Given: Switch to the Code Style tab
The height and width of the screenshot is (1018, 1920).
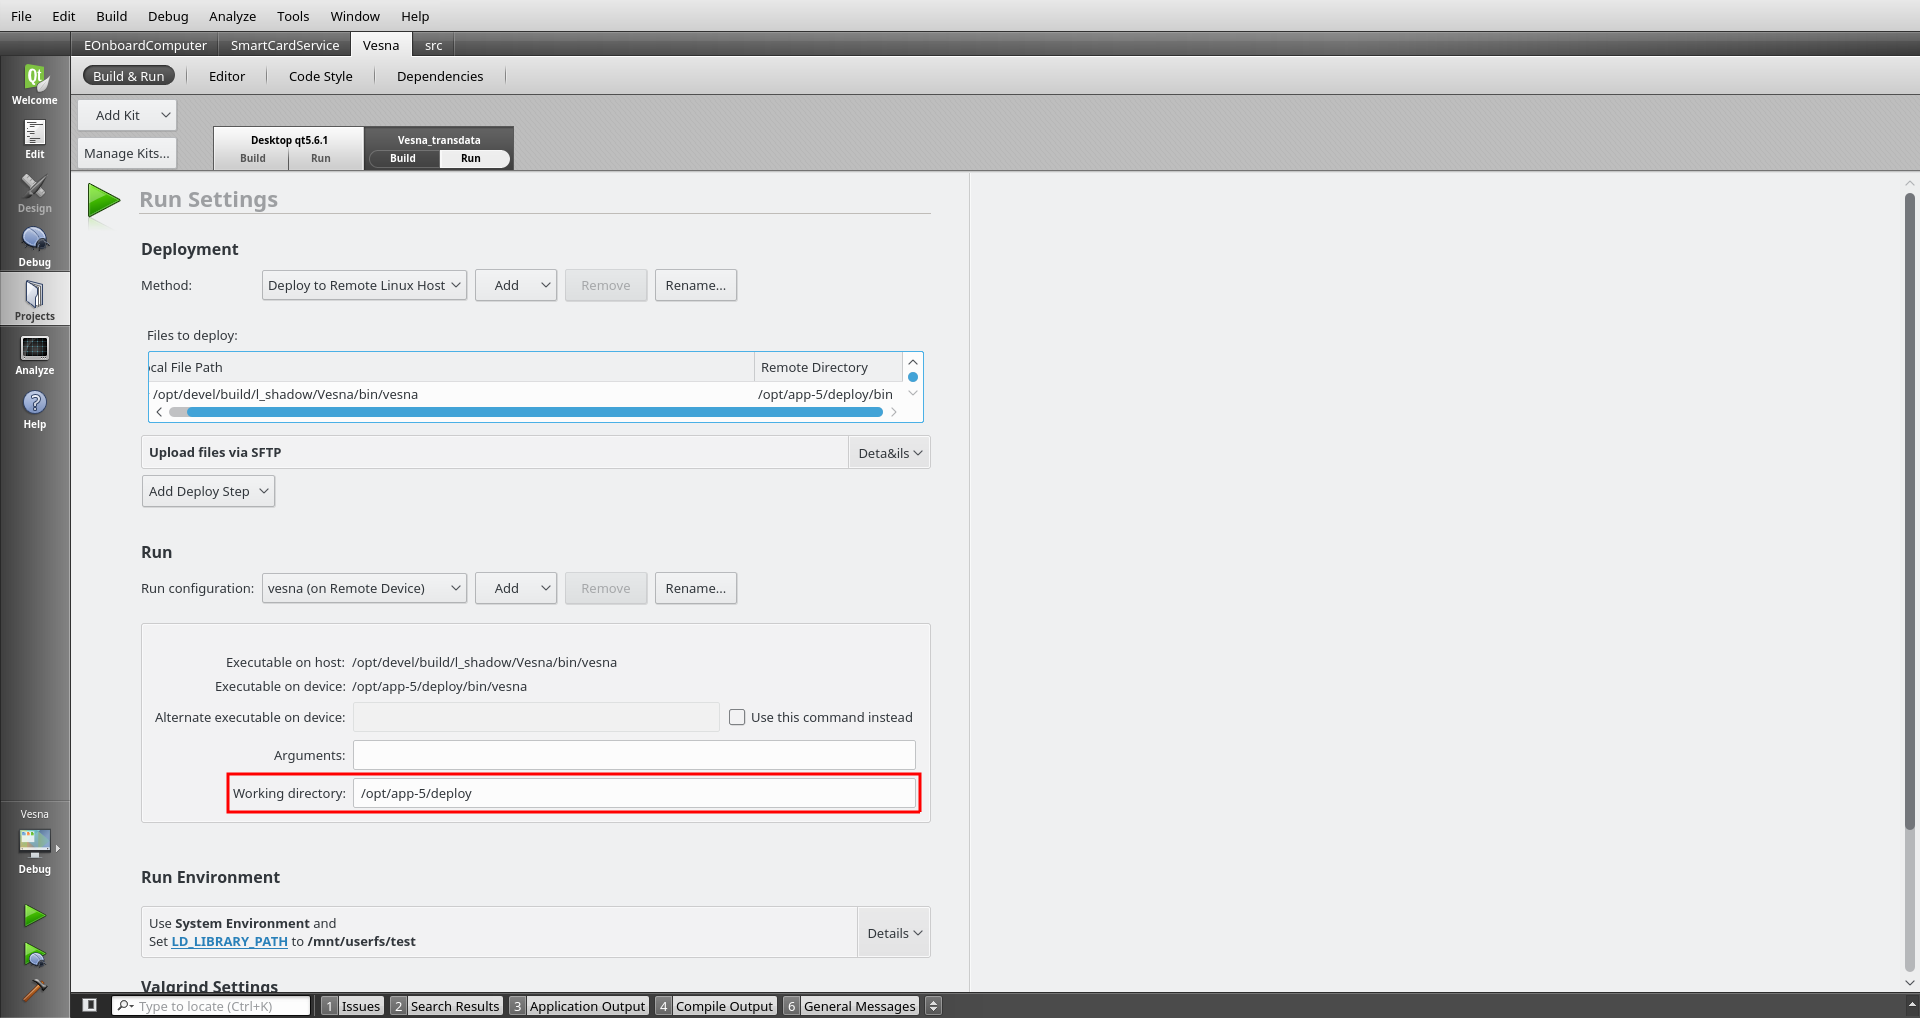Looking at the screenshot, I should [x=320, y=76].
